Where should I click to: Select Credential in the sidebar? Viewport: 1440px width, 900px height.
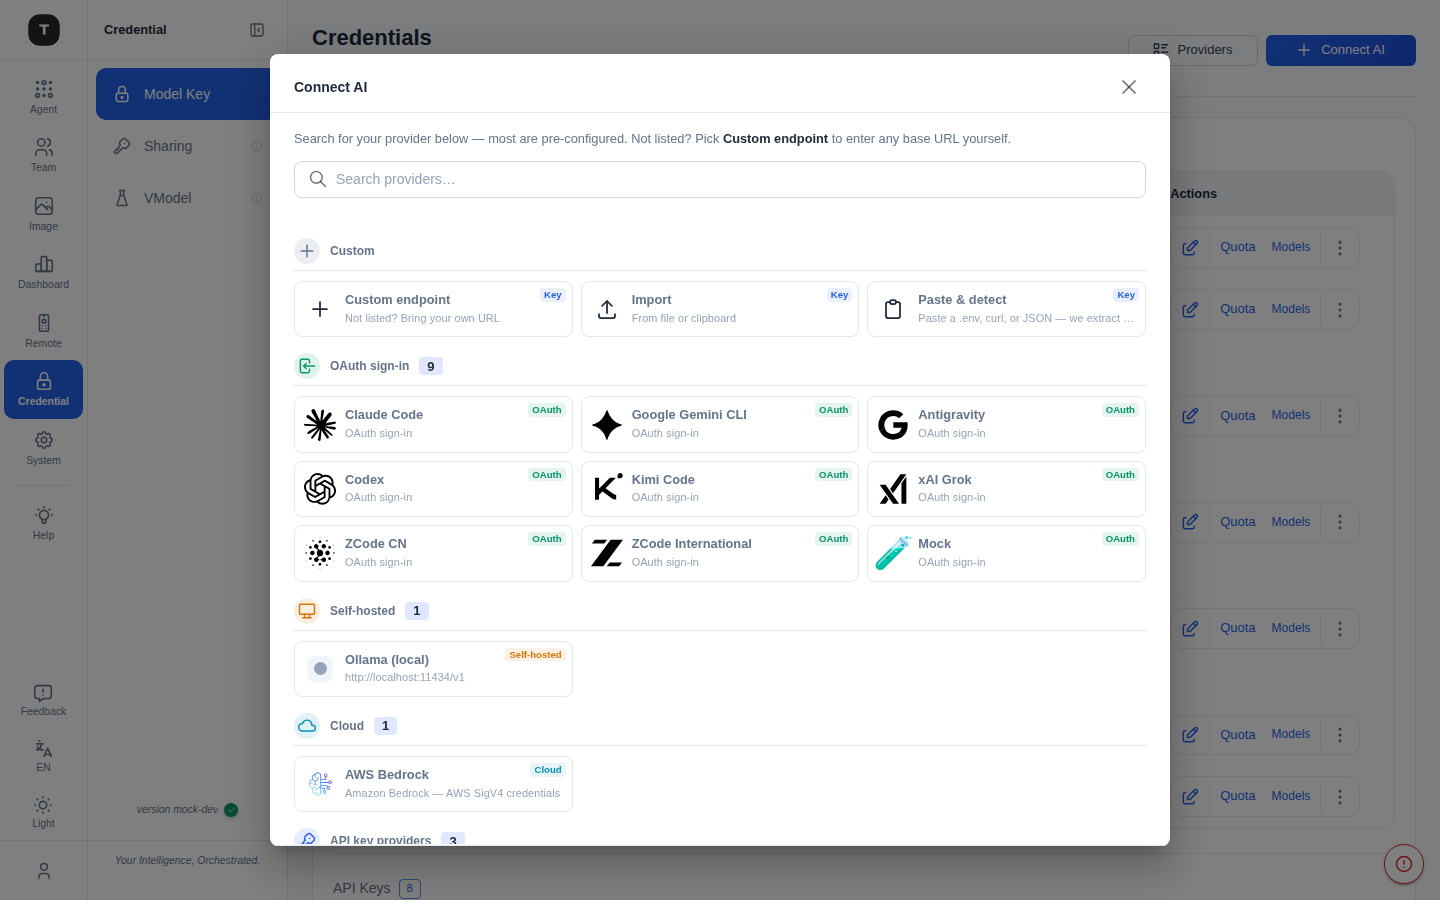(43, 389)
